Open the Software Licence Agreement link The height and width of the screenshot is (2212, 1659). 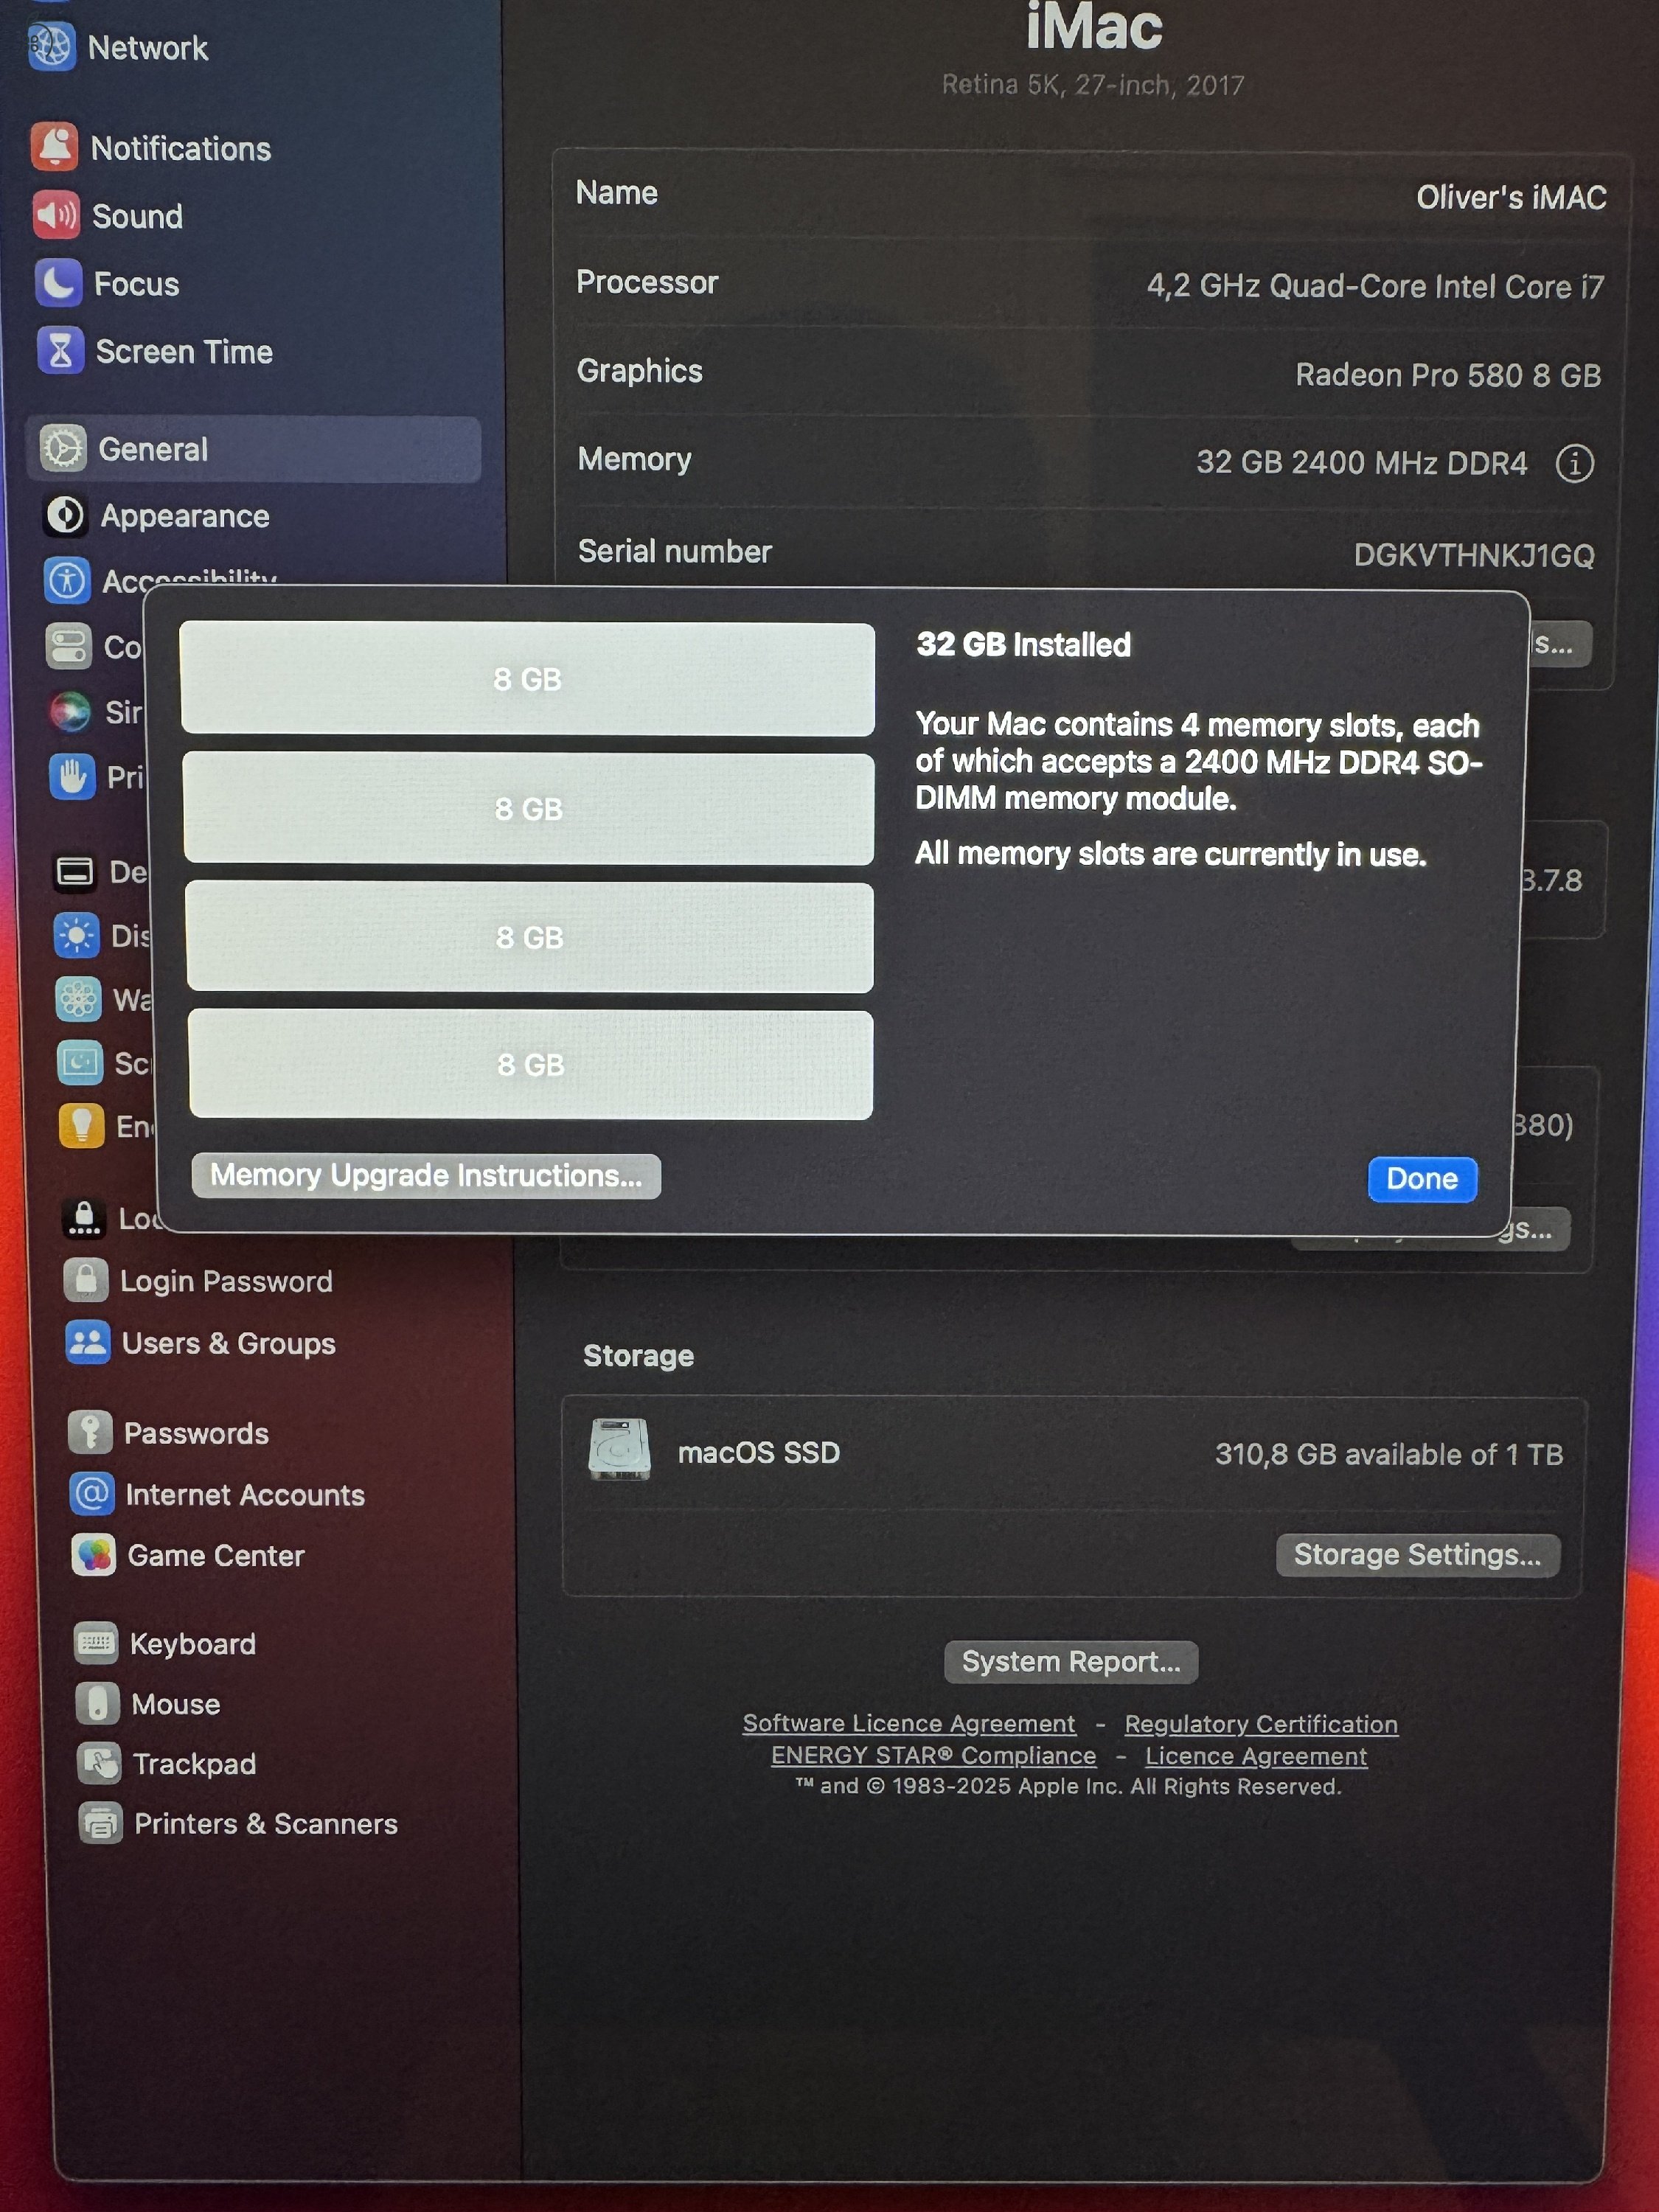[x=909, y=1723]
